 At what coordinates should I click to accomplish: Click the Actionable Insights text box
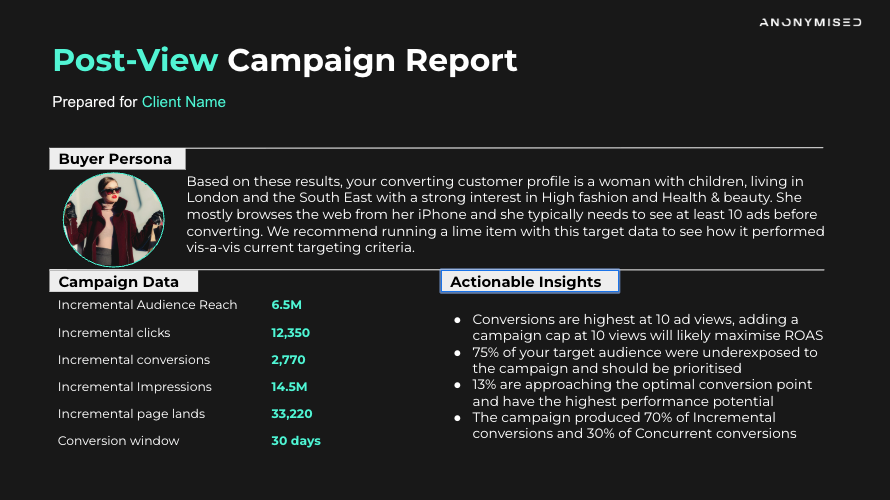pyautogui.click(x=529, y=282)
